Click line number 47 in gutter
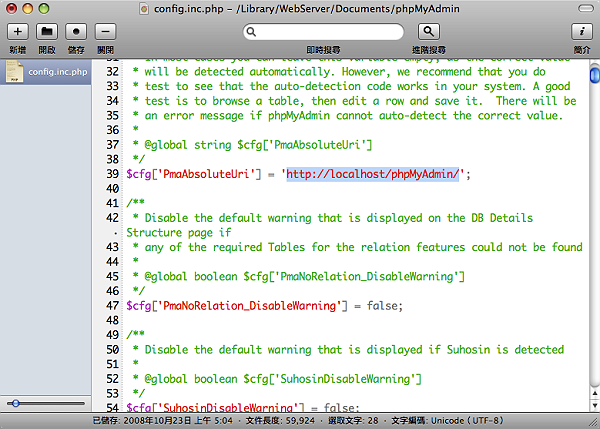This screenshot has height=429, width=600. coord(112,306)
